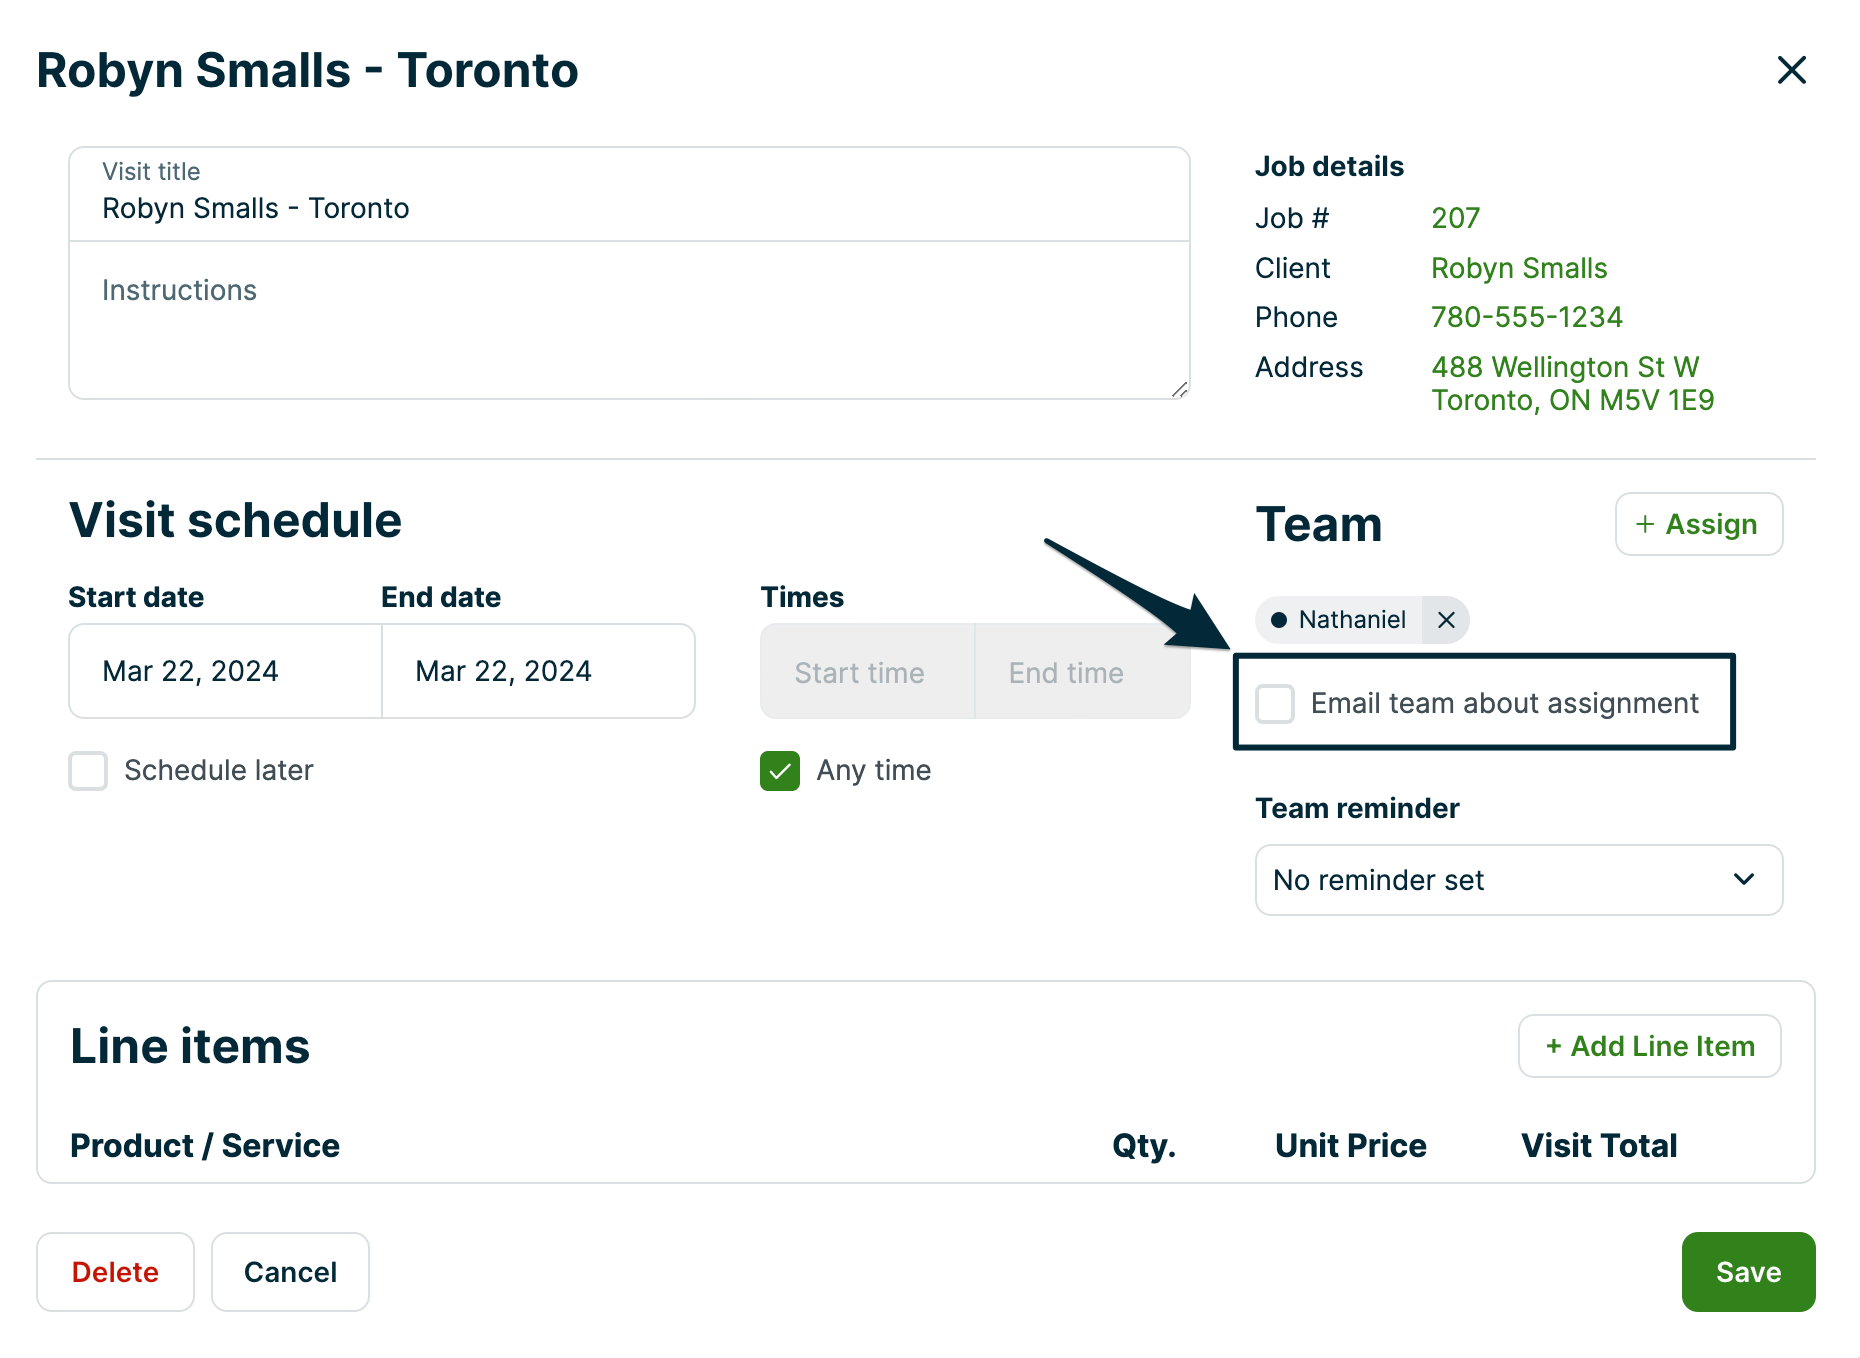The height and width of the screenshot is (1358, 1860).
Task: Check the "Schedule later" box
Action: point(88,770)
